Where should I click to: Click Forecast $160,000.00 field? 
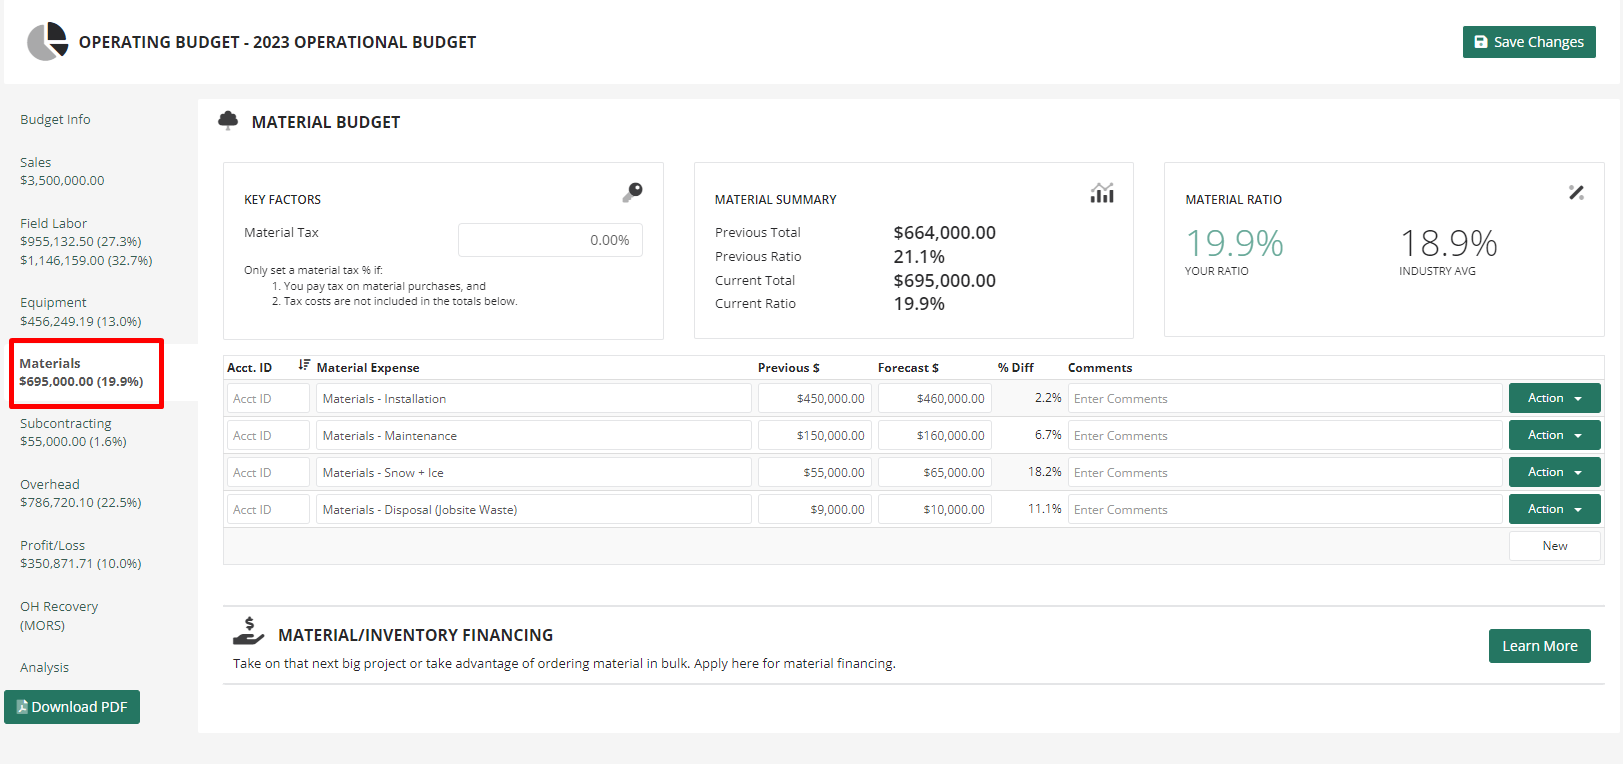[x=935, y=435]
